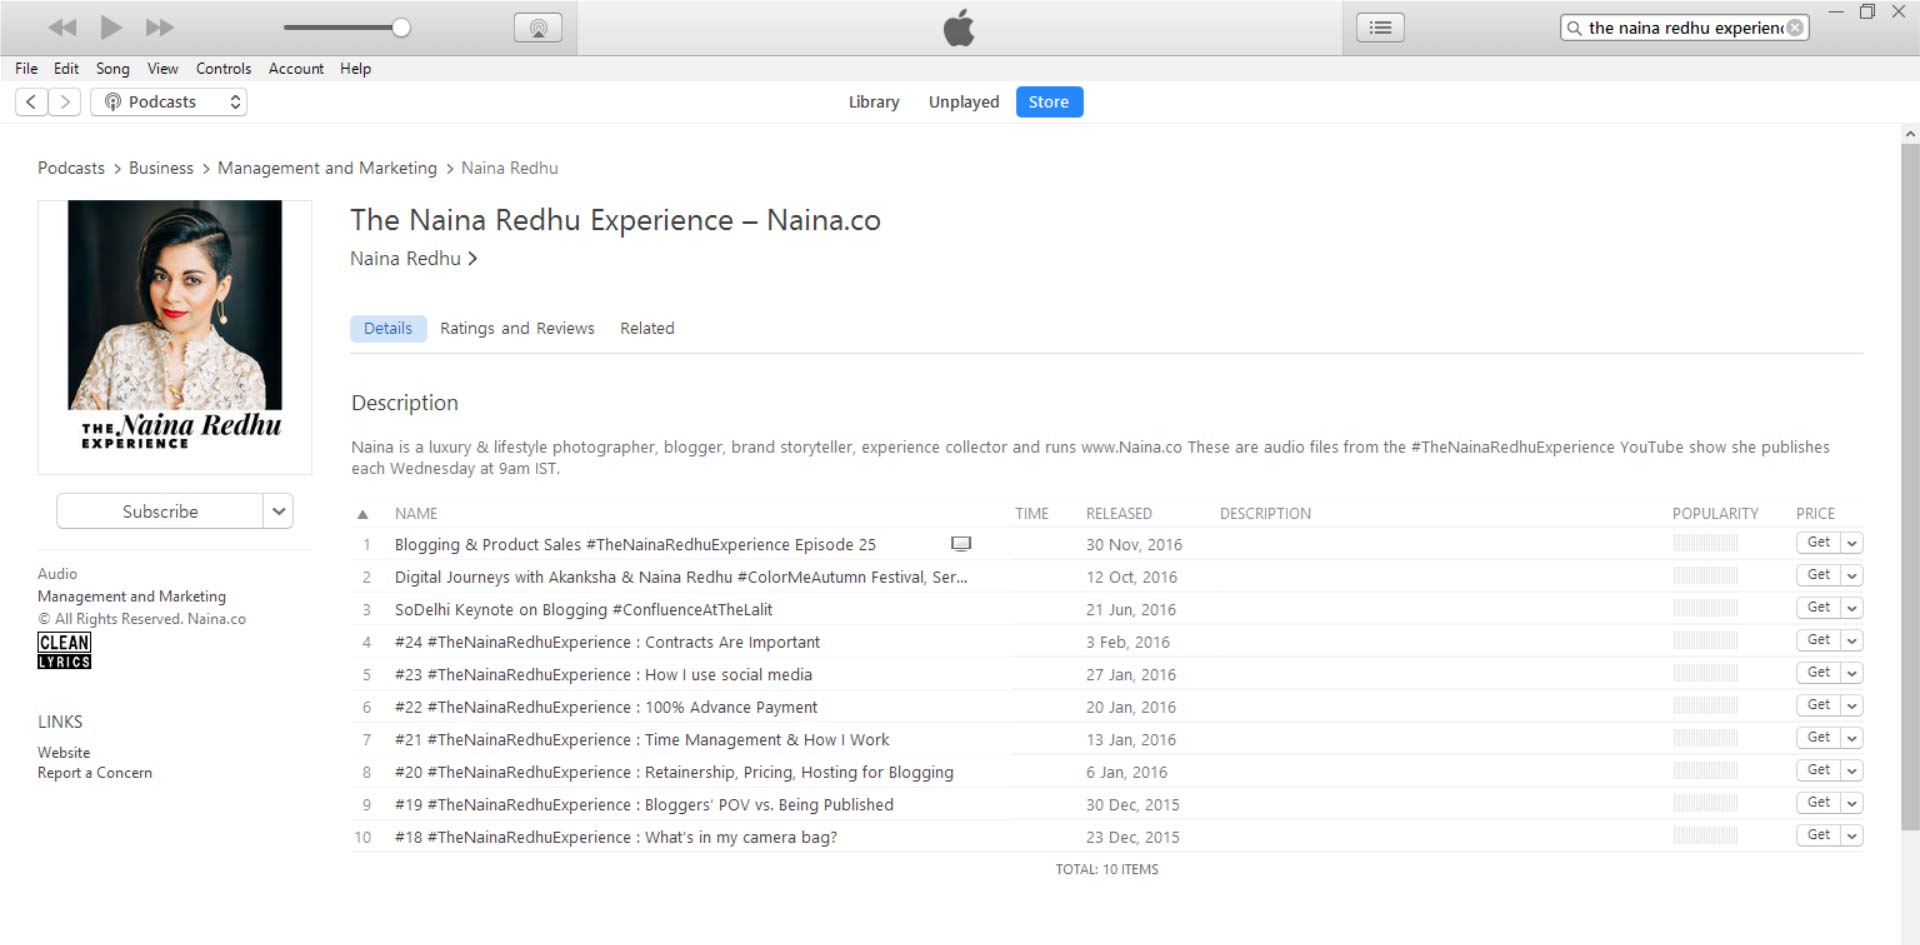Screen dimensions: 1920x945
Task: Sort by the RELEASED column header
Action: (x=1119, y=514)
